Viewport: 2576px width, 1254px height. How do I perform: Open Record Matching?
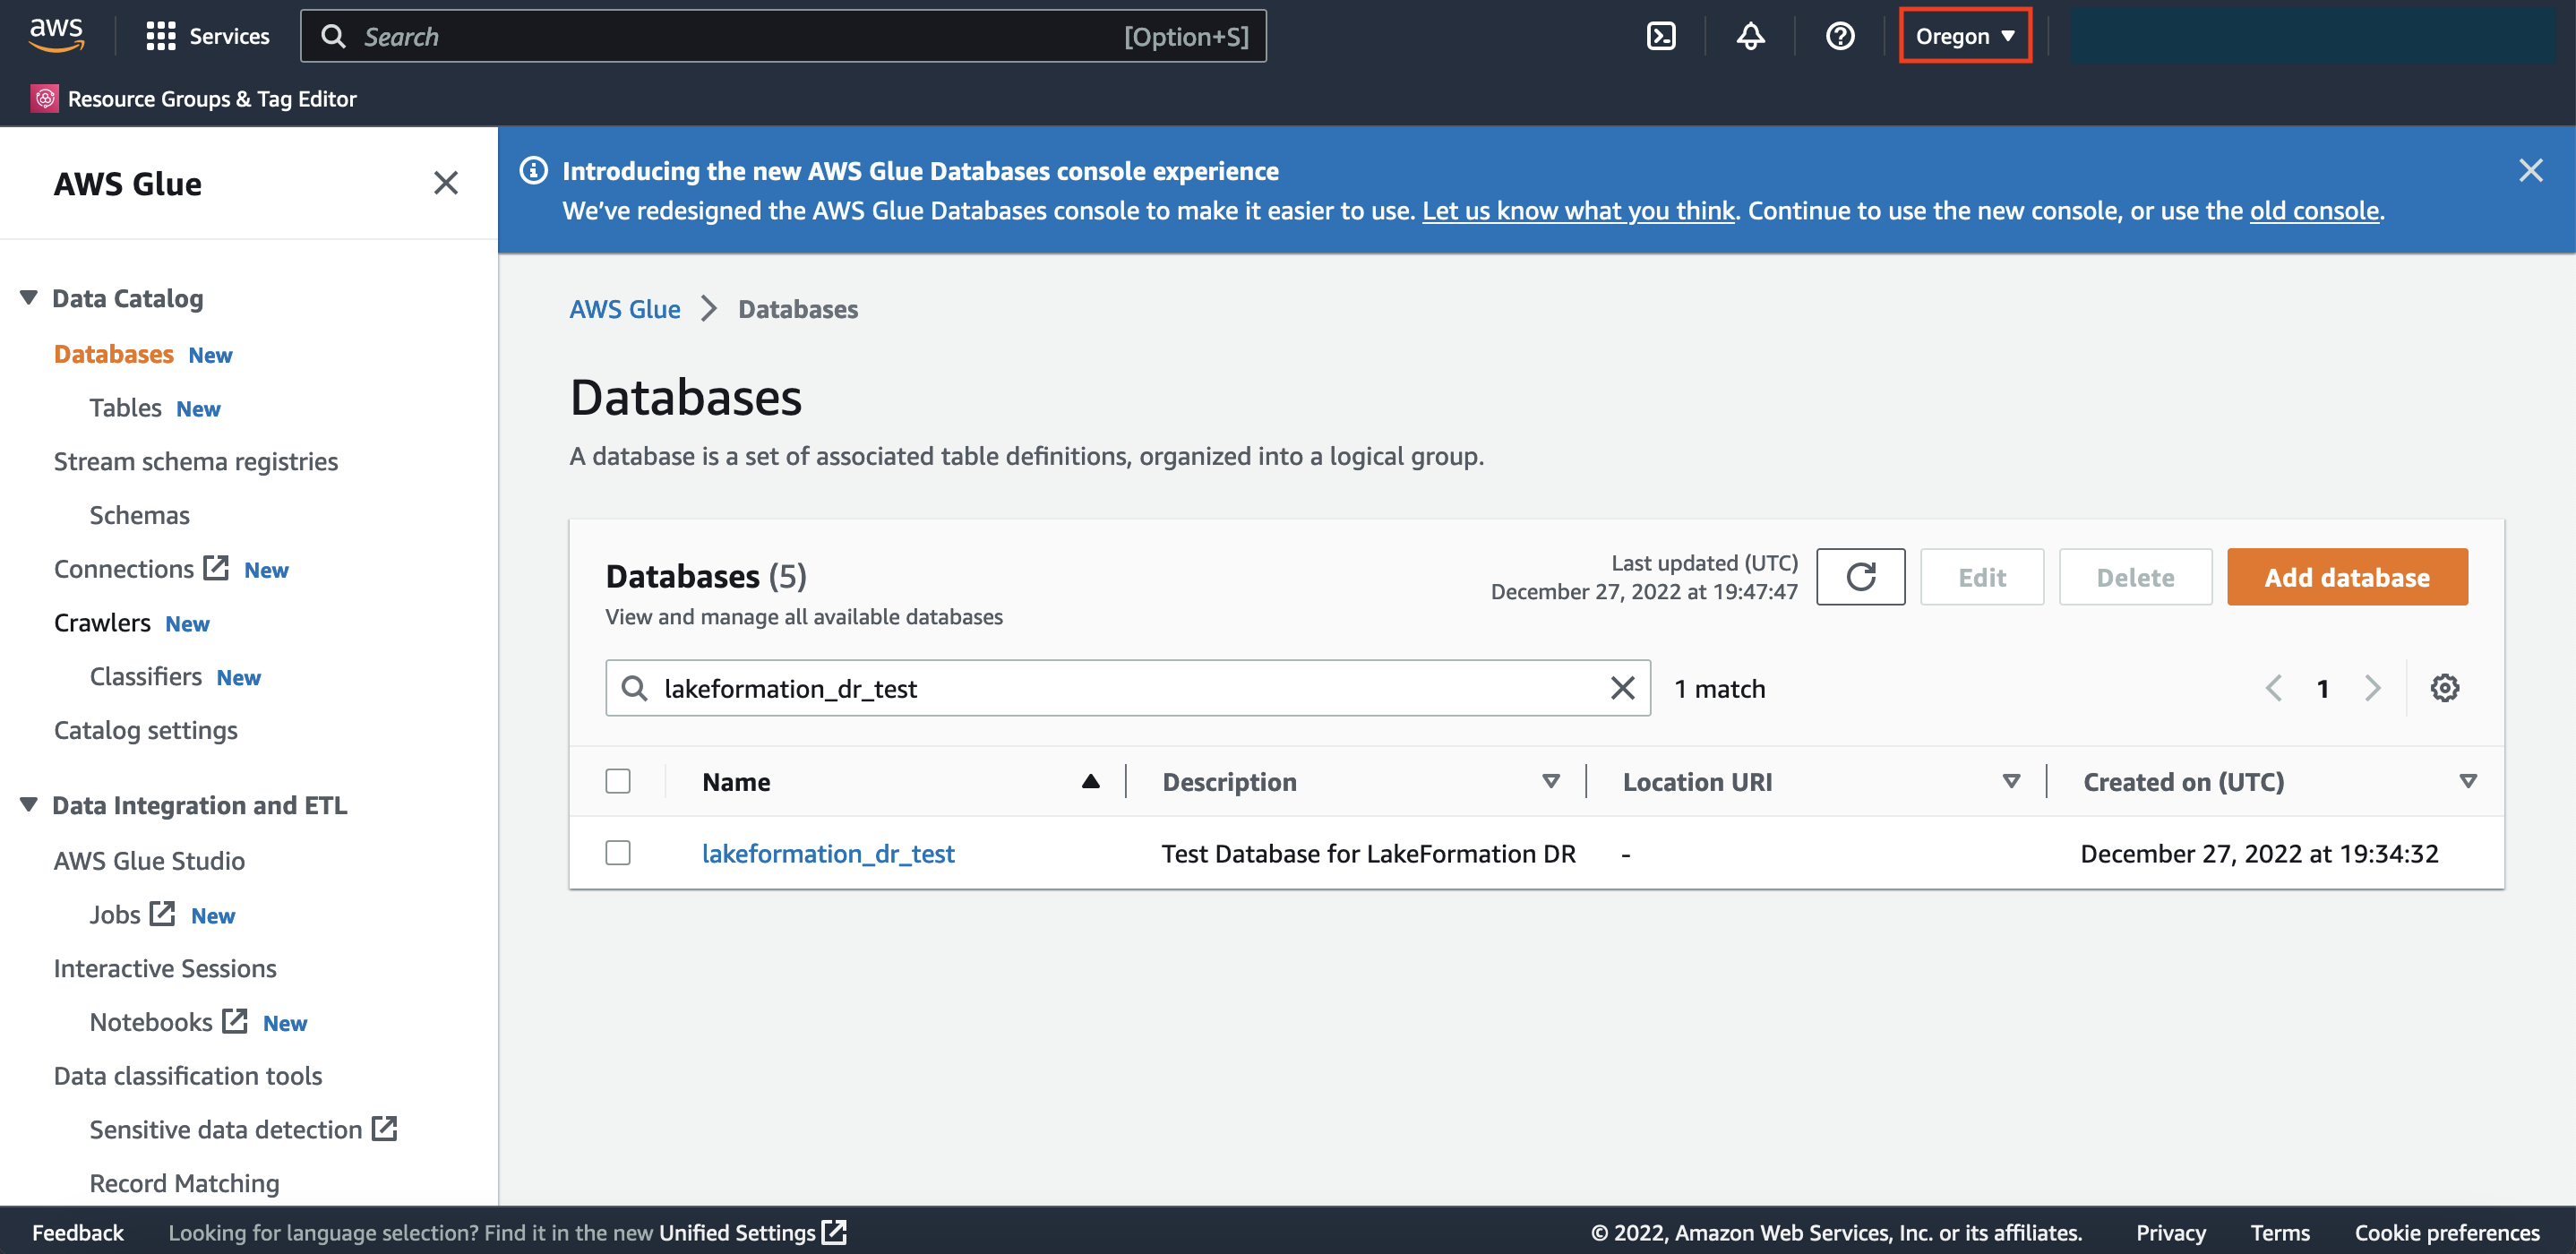point(184,1183)
